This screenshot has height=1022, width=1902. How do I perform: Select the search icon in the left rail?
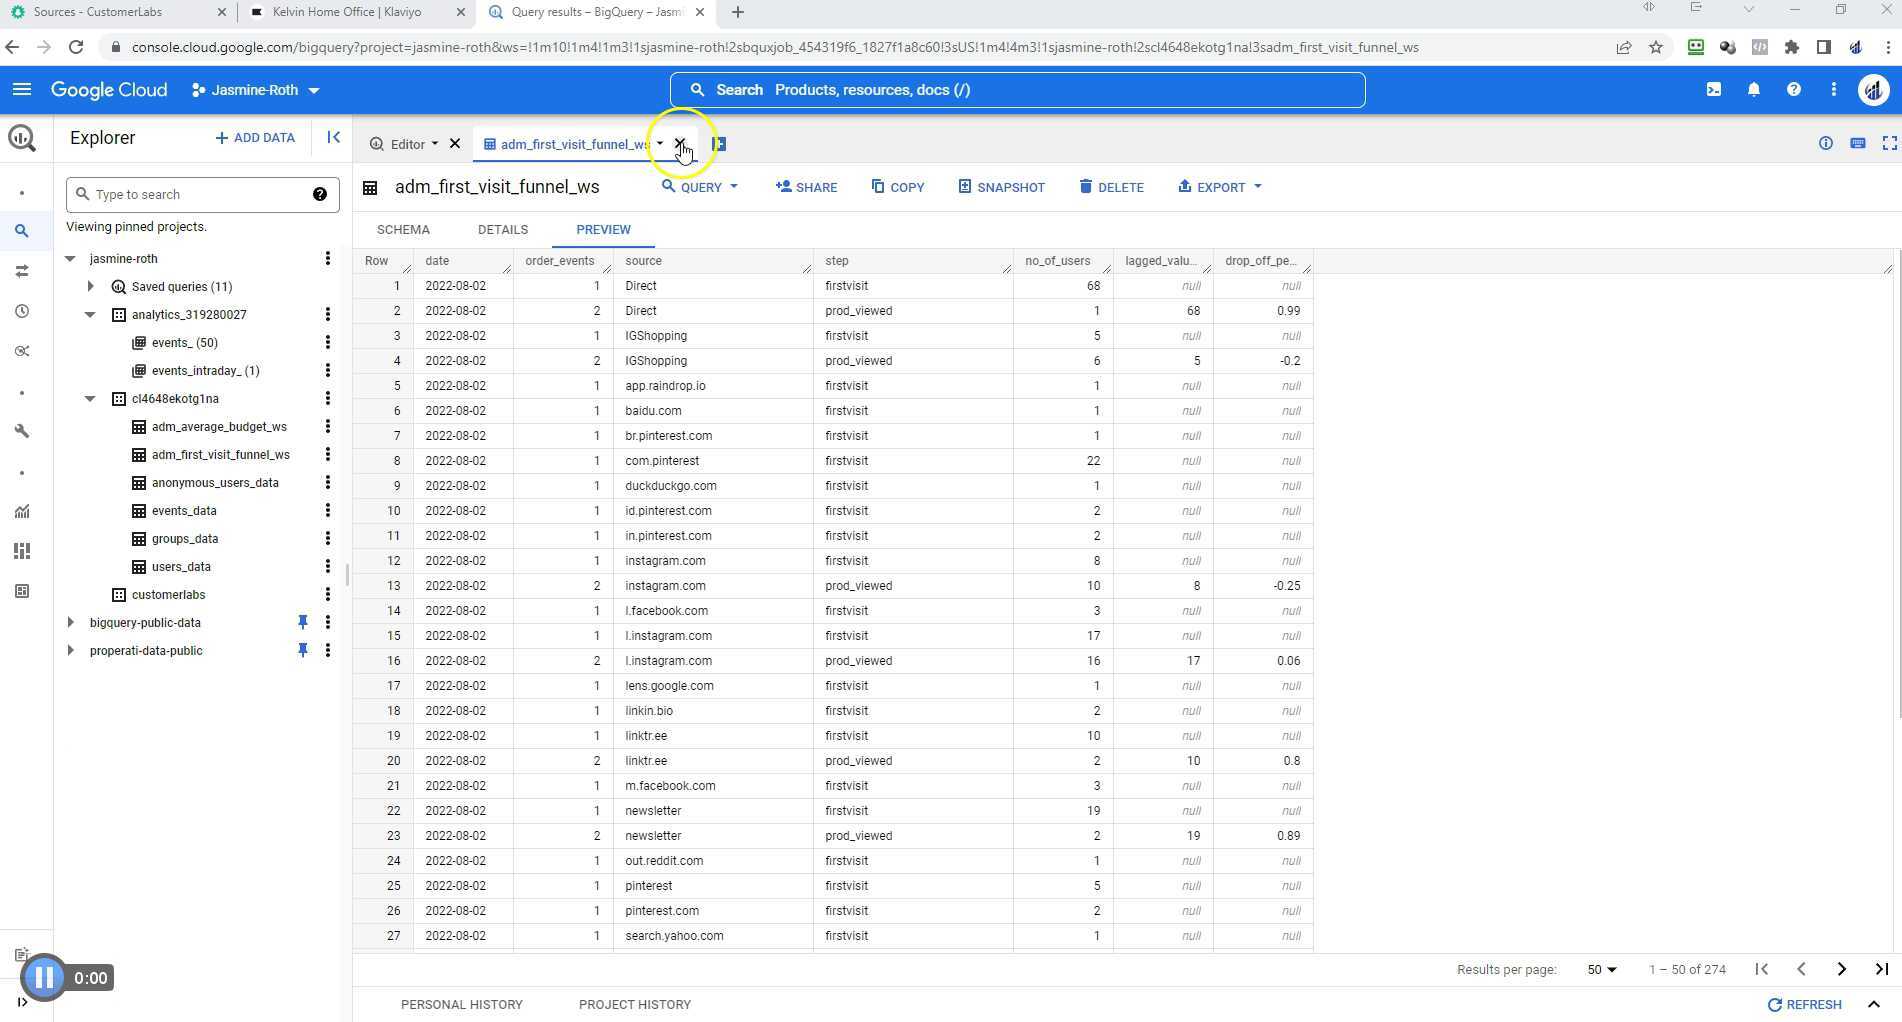tap(22, 230)
